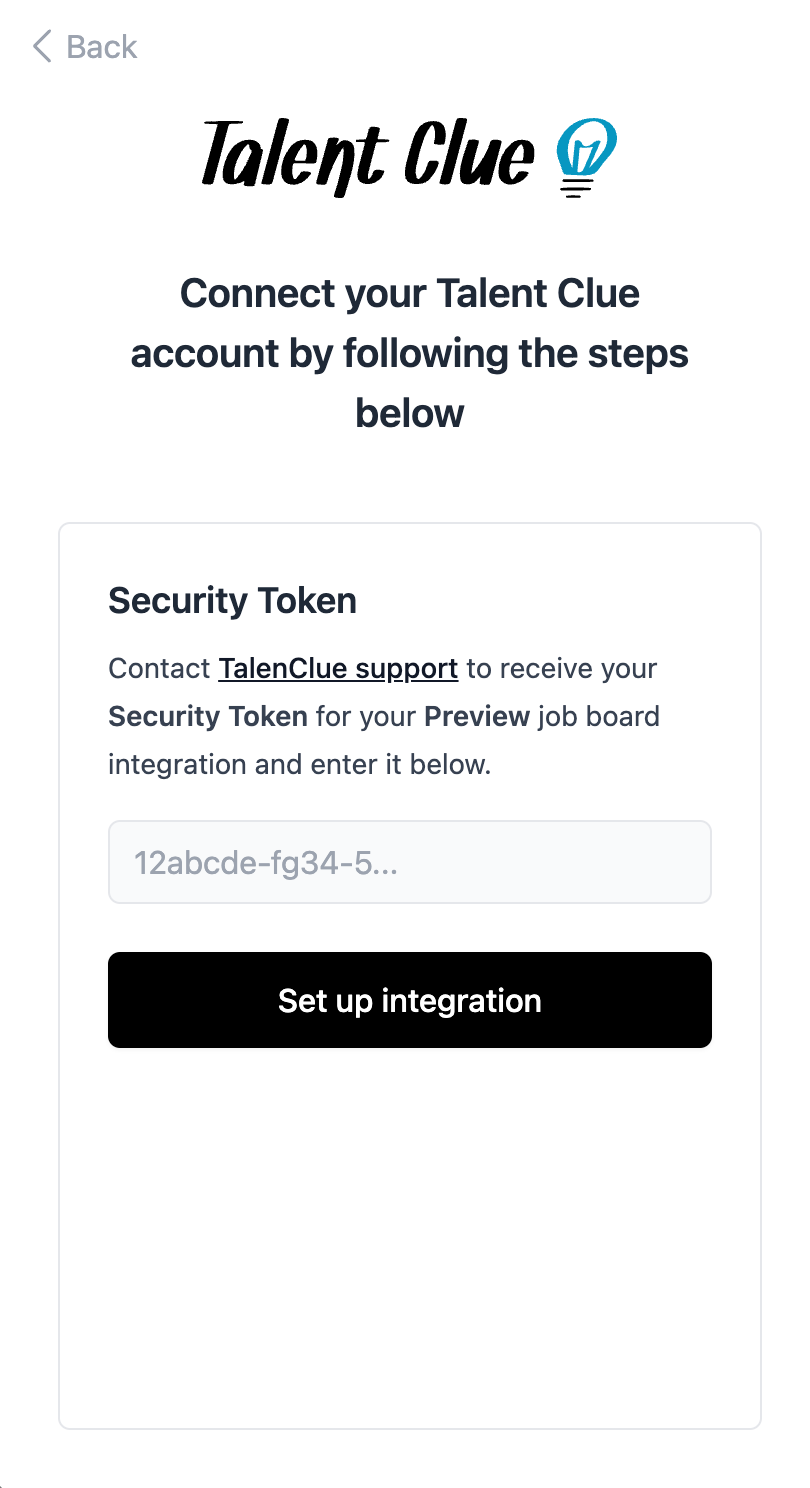Viewport: 810px width, 1488px height.
Task: Click the '12abcde-fg34-5...' placeholder text
Action: (x=266, y=862)
